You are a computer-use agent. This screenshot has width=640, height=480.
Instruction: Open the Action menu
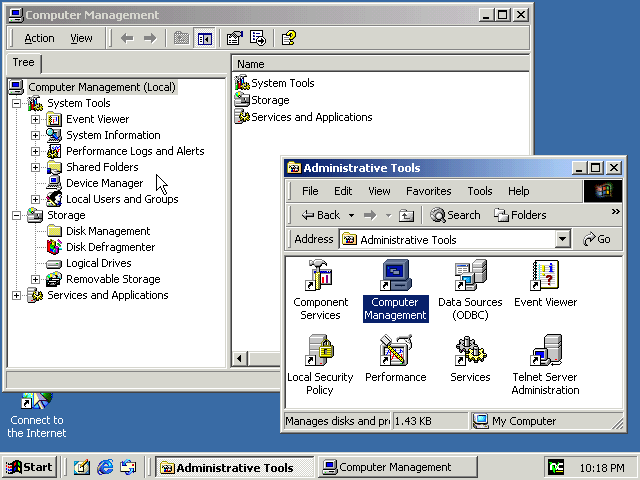tap(39, 38)
